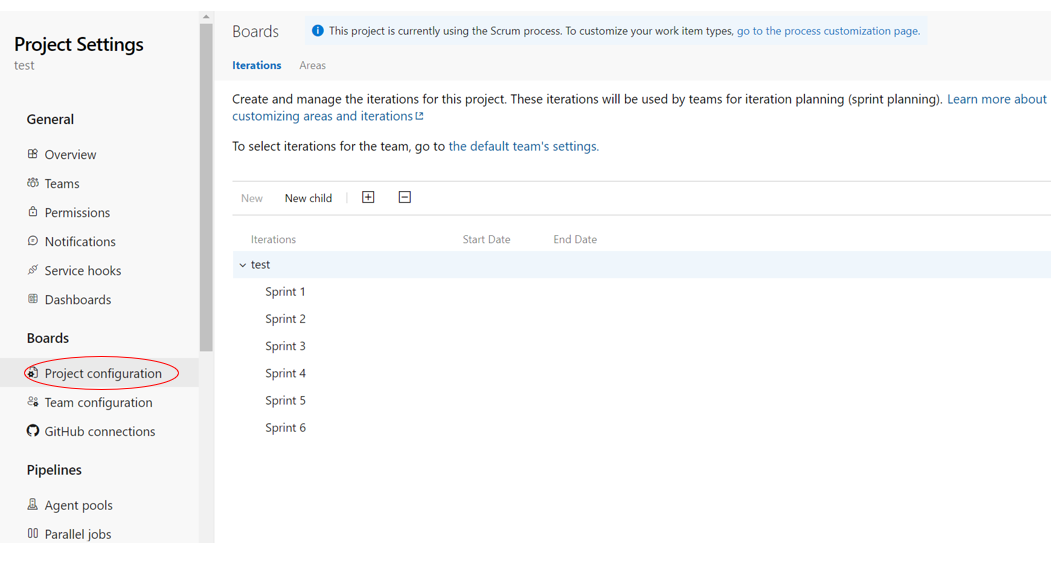Select the test root iteration row

(641, 265)
